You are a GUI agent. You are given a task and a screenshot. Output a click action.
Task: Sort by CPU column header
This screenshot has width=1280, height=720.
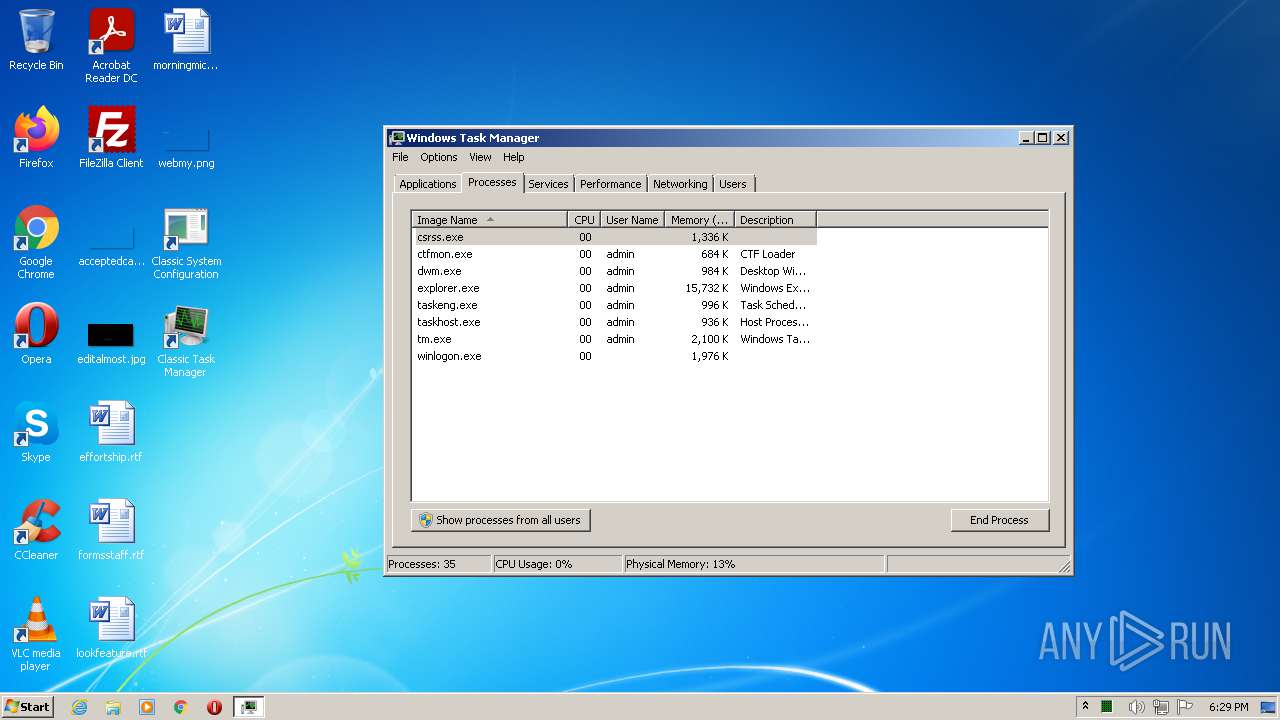(584, 220)
